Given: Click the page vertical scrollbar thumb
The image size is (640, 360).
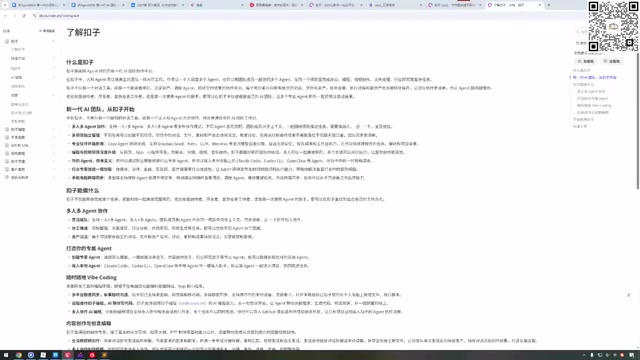Looking at the screenshot, I should tap(638, 121).
